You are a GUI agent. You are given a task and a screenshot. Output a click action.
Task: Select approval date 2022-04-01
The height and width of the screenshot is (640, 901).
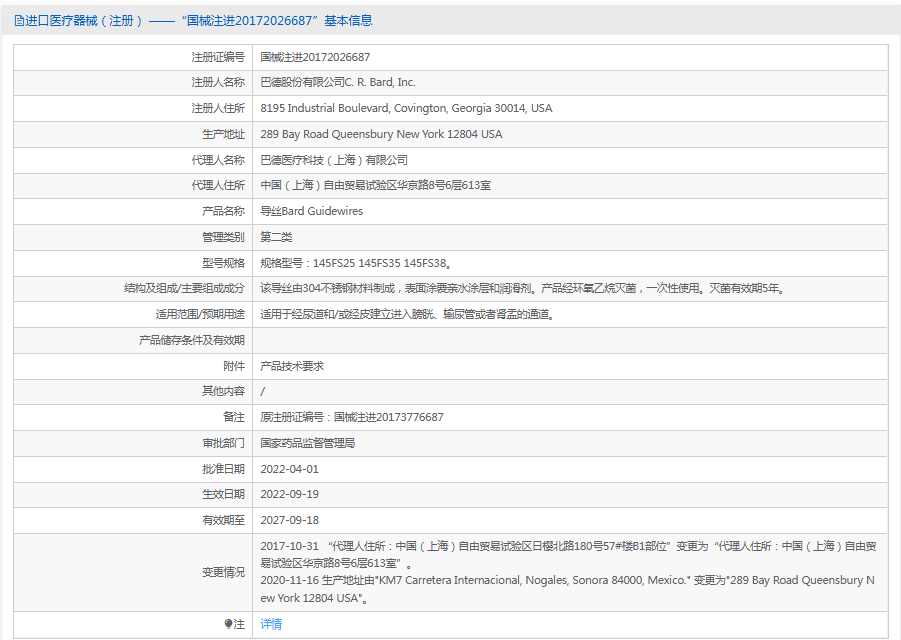point(290,469)
